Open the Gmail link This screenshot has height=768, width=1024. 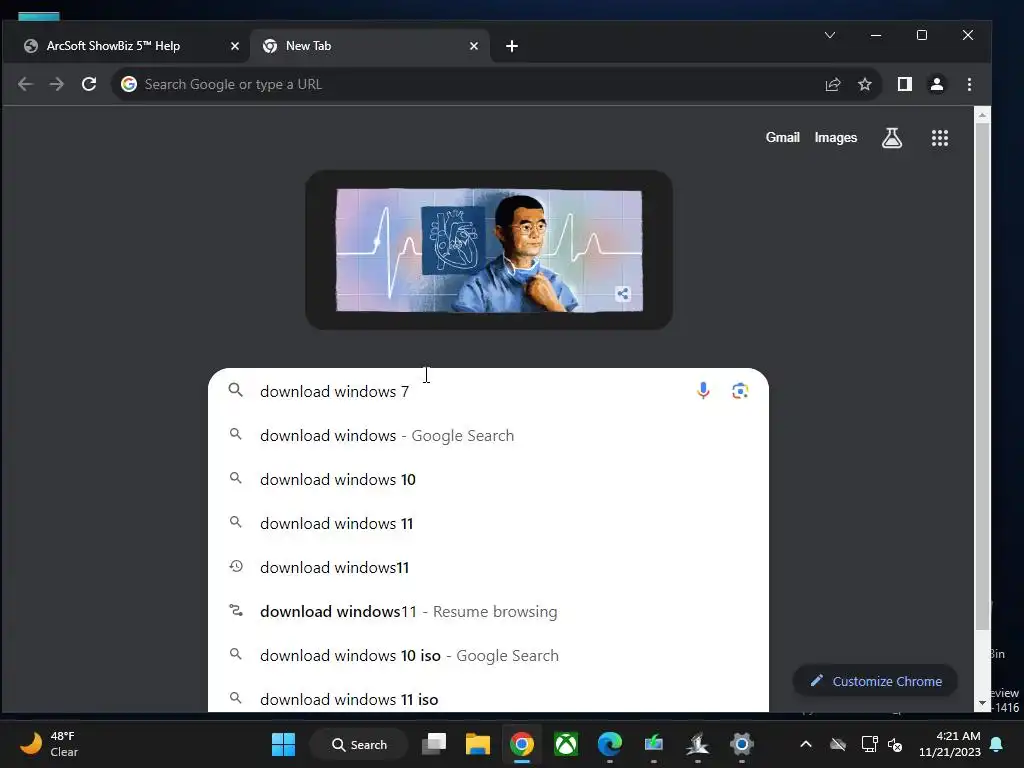pyautogui.click(x=782, y=137)
